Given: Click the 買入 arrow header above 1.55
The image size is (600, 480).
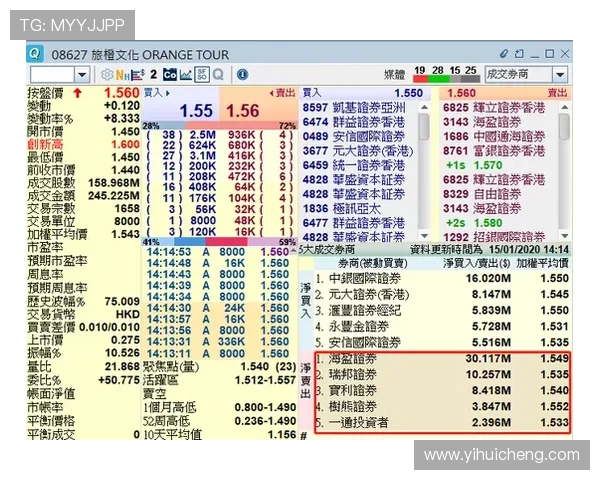Looking at the screenshot, I should click(x=157, y=93).
